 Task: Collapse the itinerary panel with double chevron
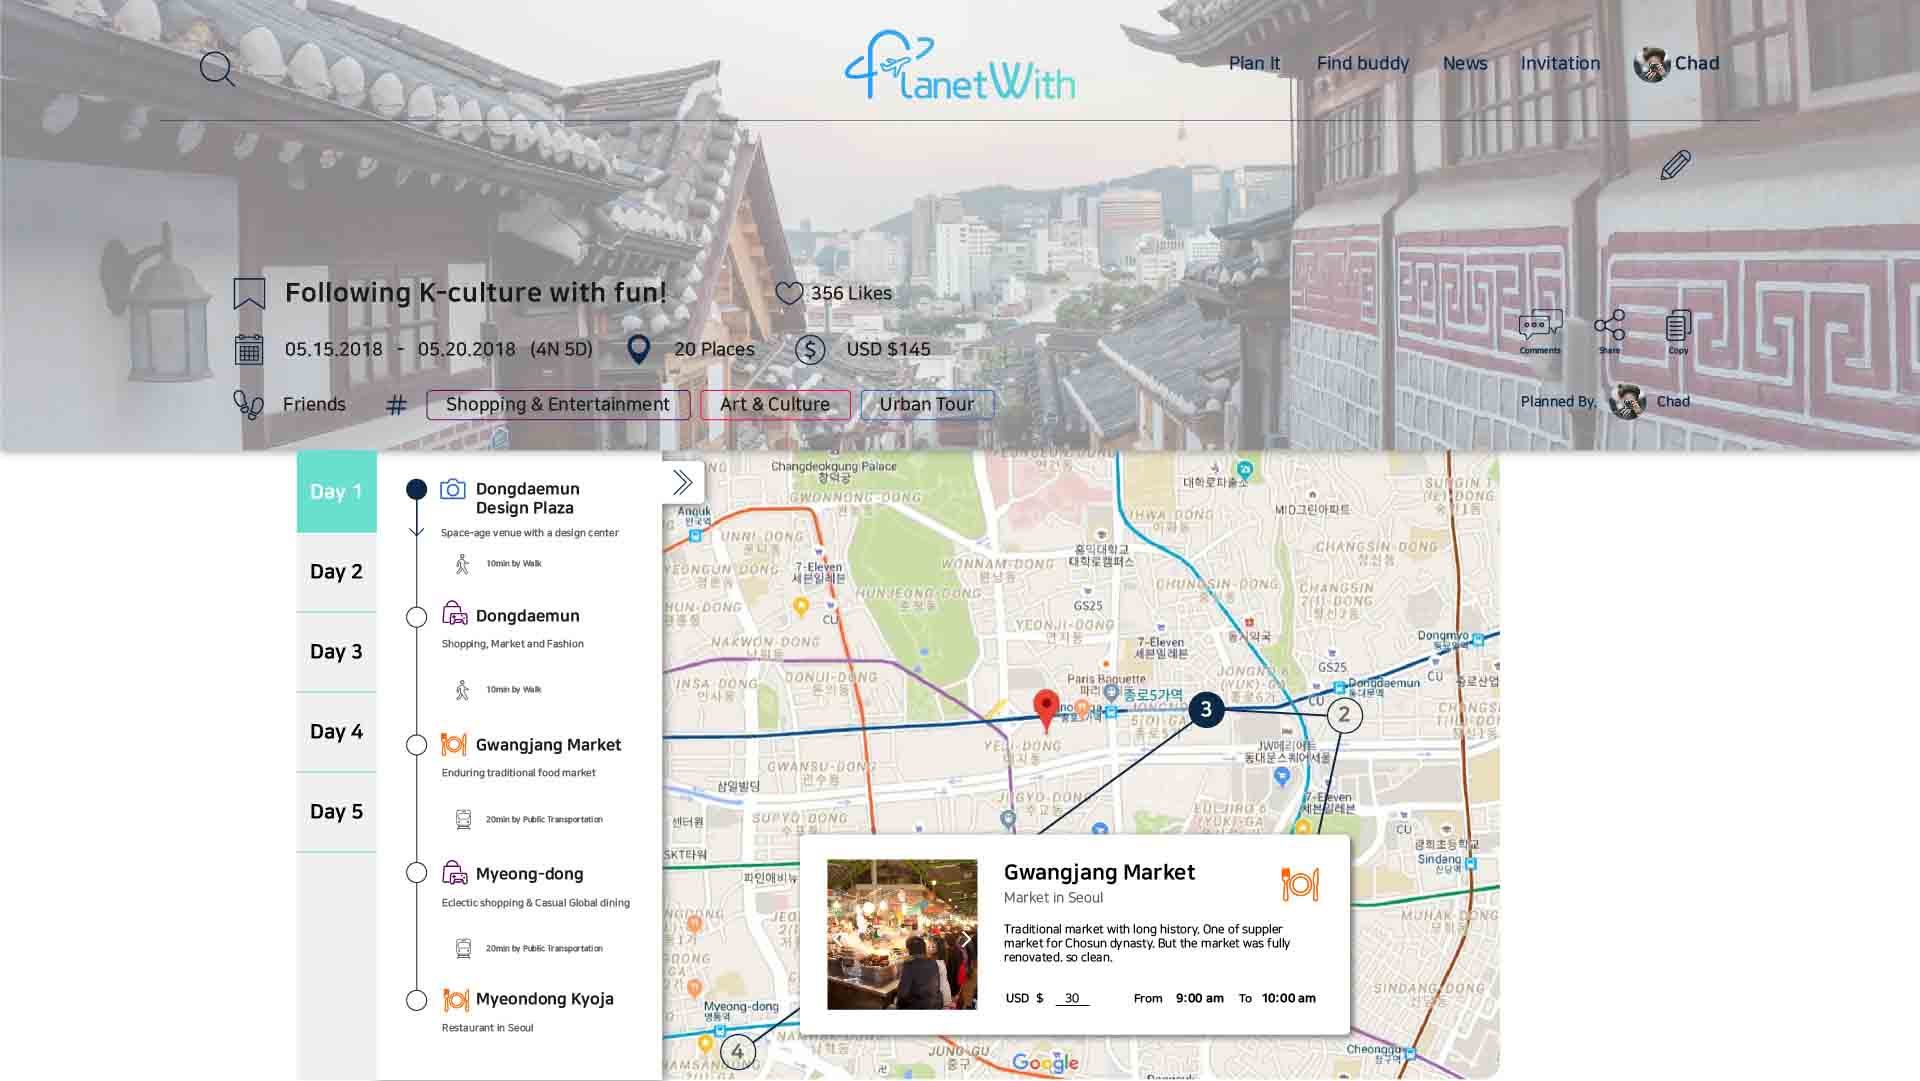(x=683, y=483)
